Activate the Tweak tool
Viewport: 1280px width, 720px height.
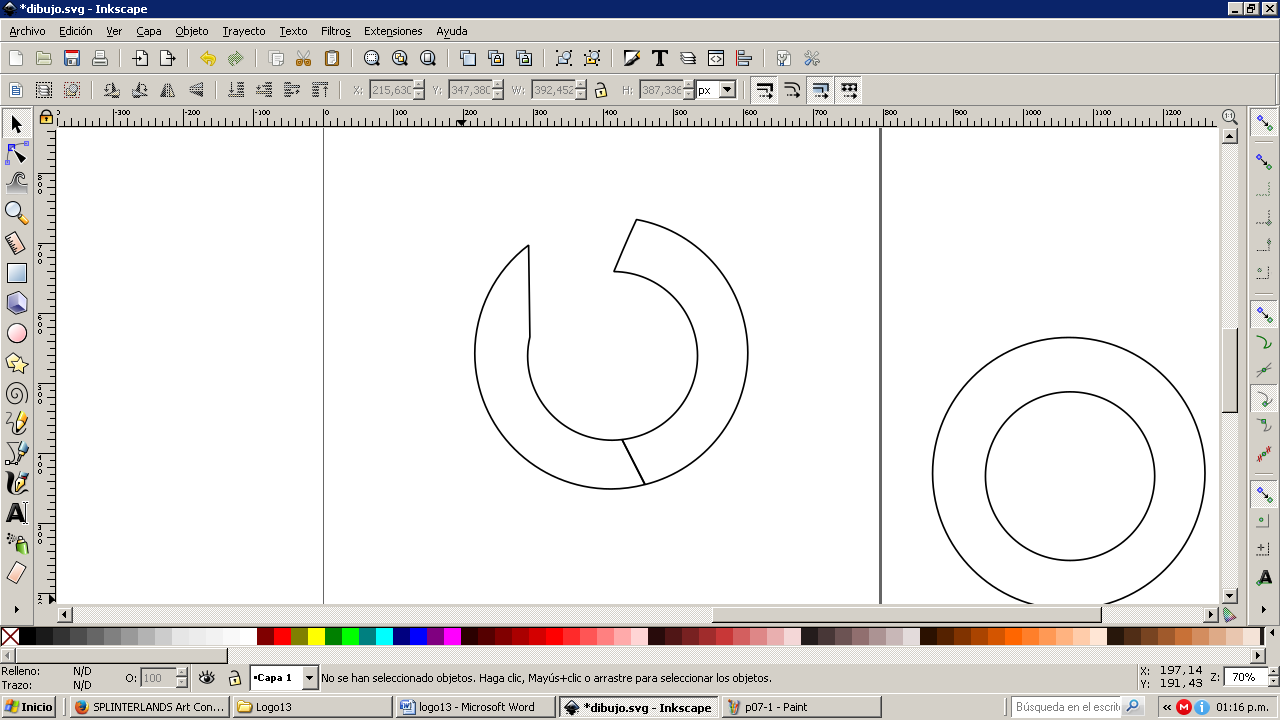(16, 182)
